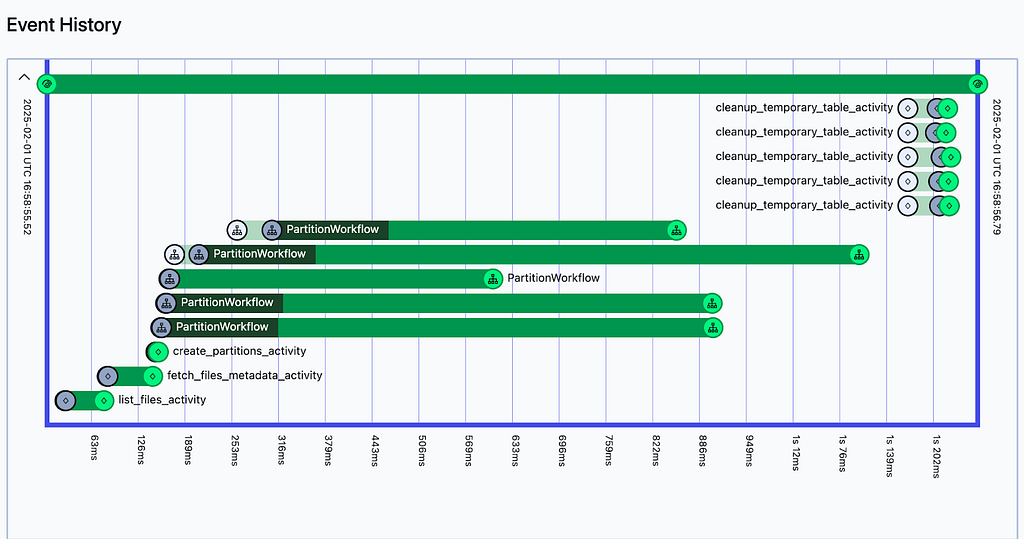Click PartitionWorkflow label right of shortest bar

point(553,278)
